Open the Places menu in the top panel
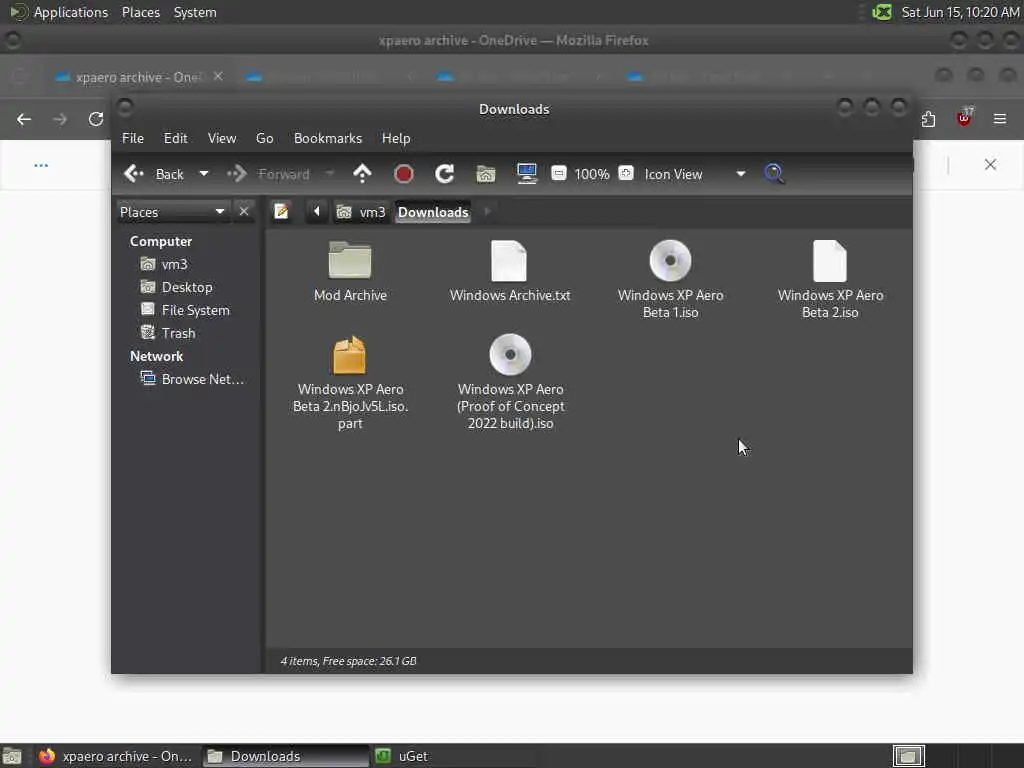The image size is (1024, 768). point(140,12)
